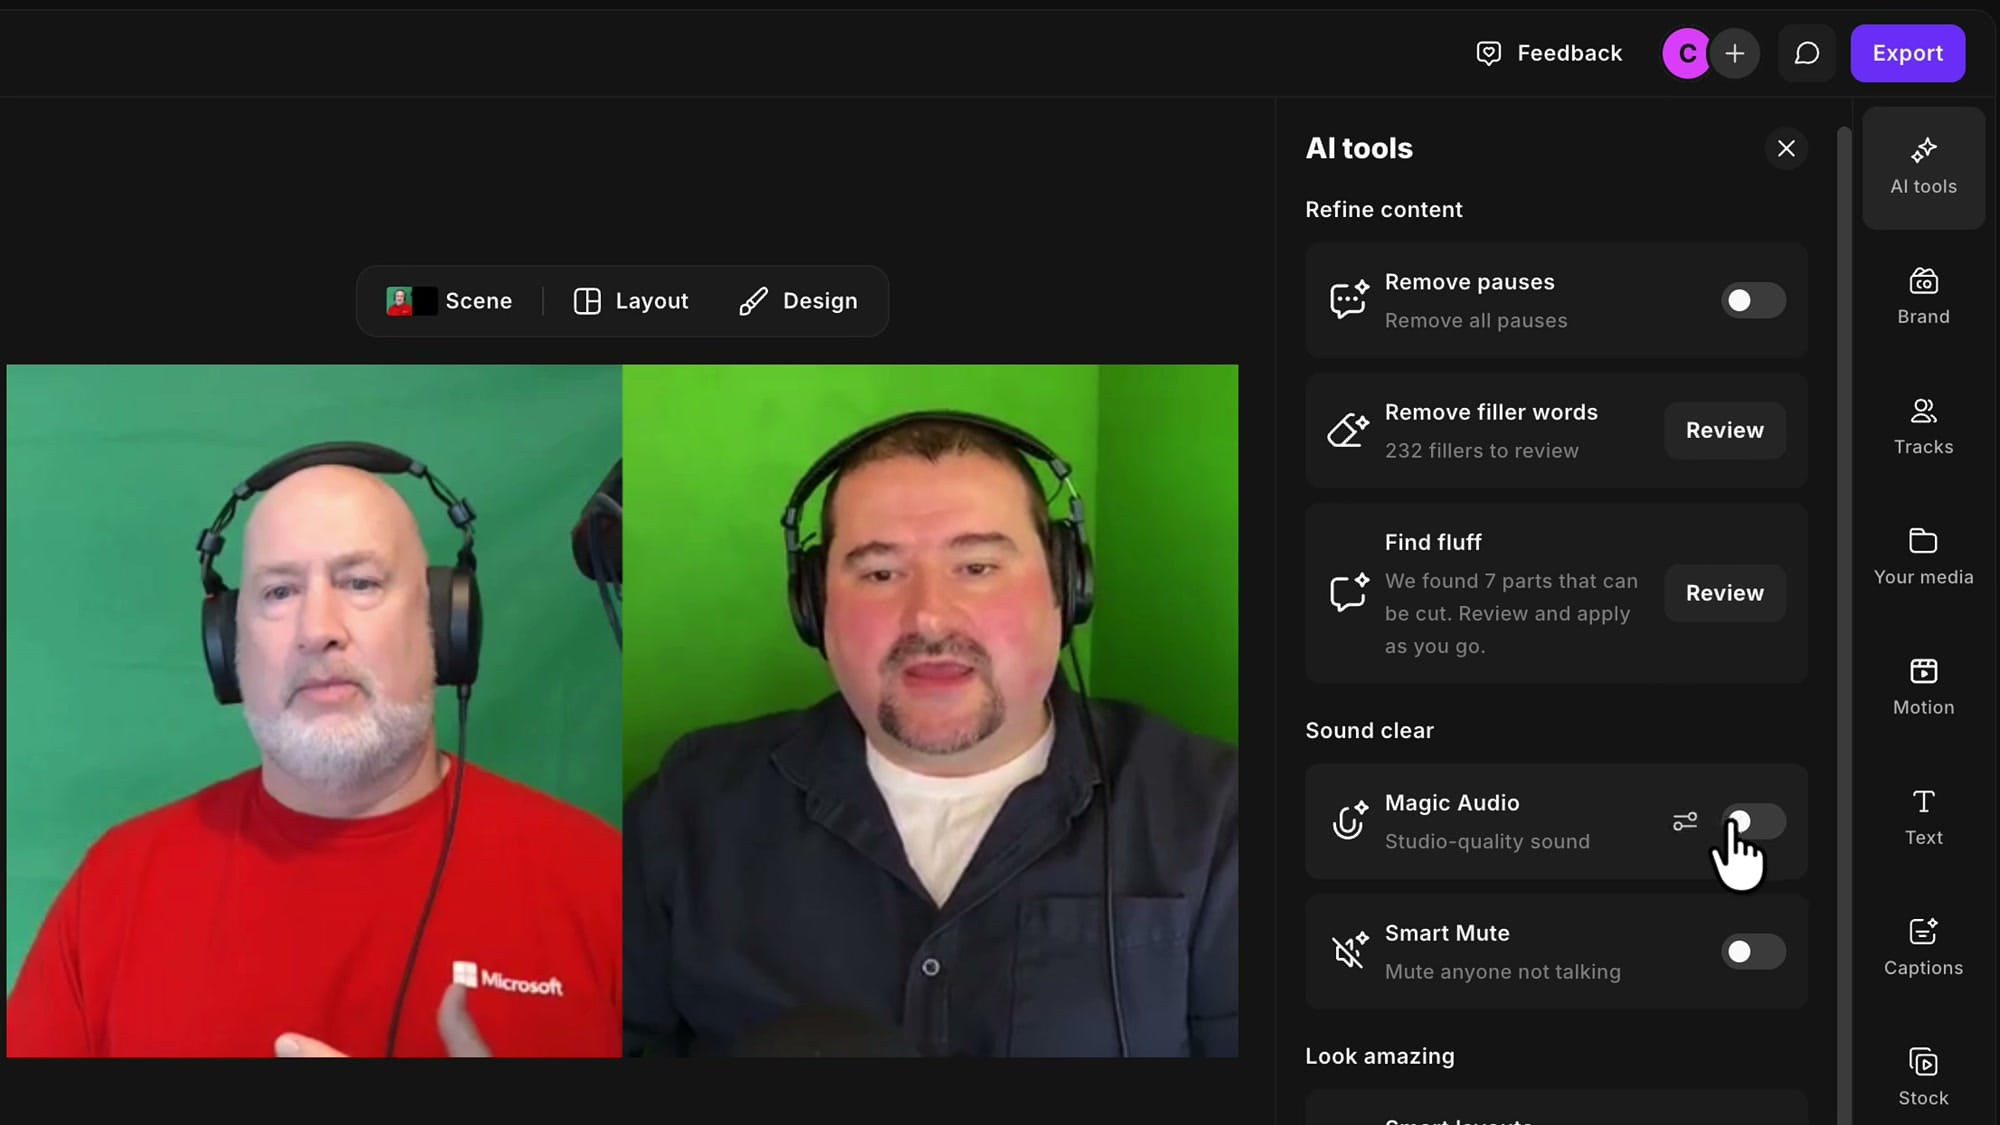Click the Export button
The width and height of the screenshot is (2000, 1125).
pos(1907,53)
